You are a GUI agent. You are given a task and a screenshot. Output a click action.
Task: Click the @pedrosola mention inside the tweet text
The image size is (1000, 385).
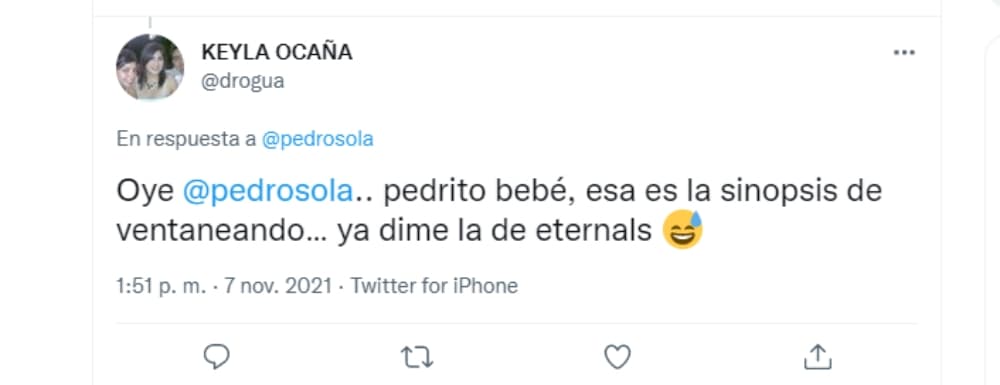(x=268, y=192)
